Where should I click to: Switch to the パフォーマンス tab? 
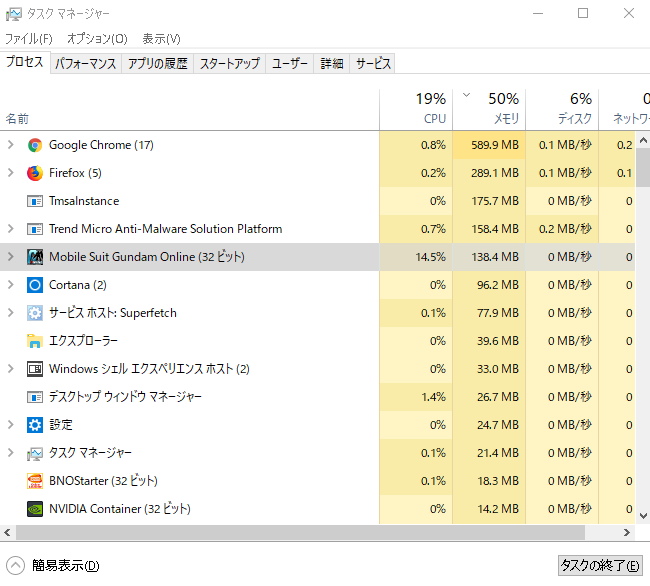click(86, 63)
